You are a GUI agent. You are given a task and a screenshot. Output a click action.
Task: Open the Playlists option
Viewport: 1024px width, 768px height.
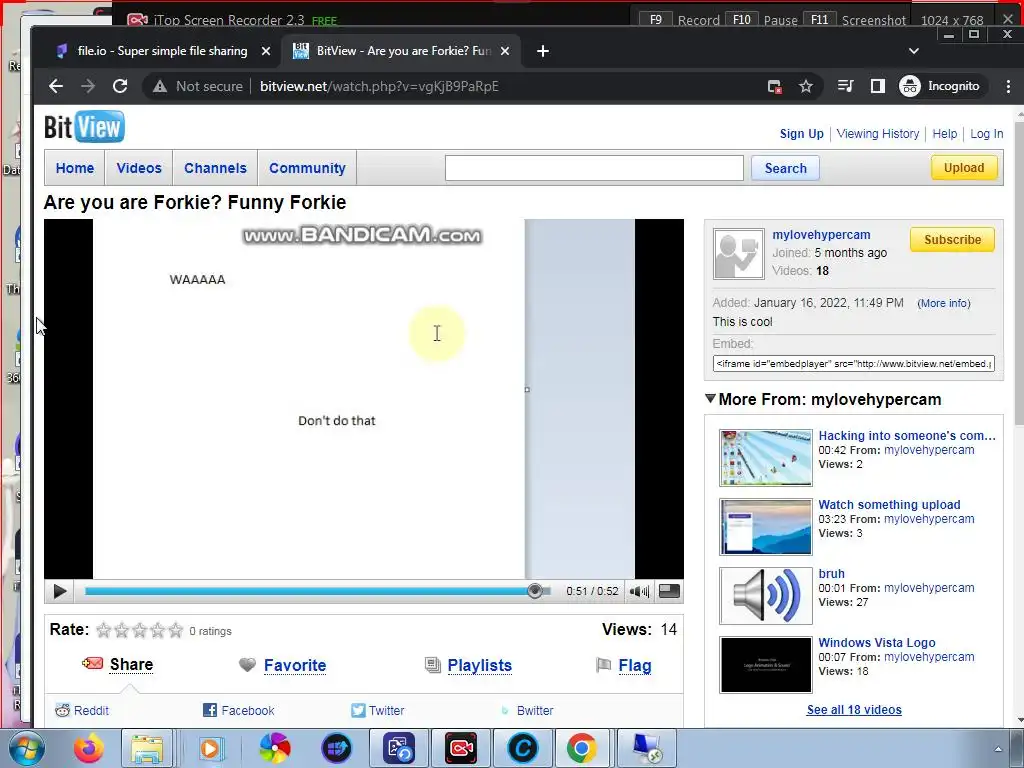[x=479, y=665]
